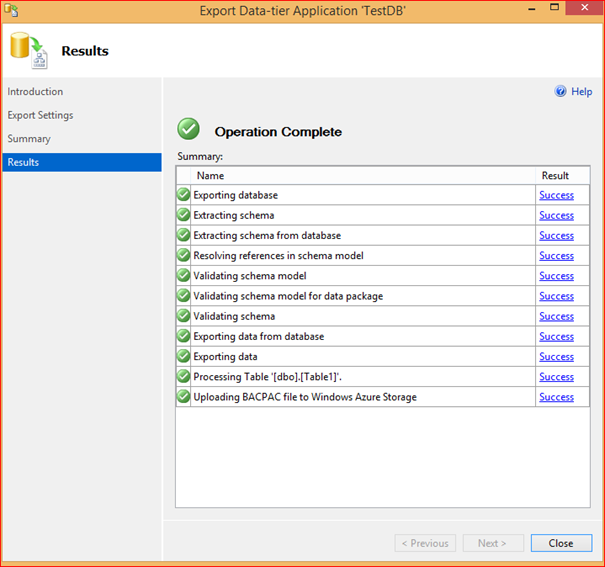
Task: Click green check beside Processing Table row
Action: [x=184, y=376]
